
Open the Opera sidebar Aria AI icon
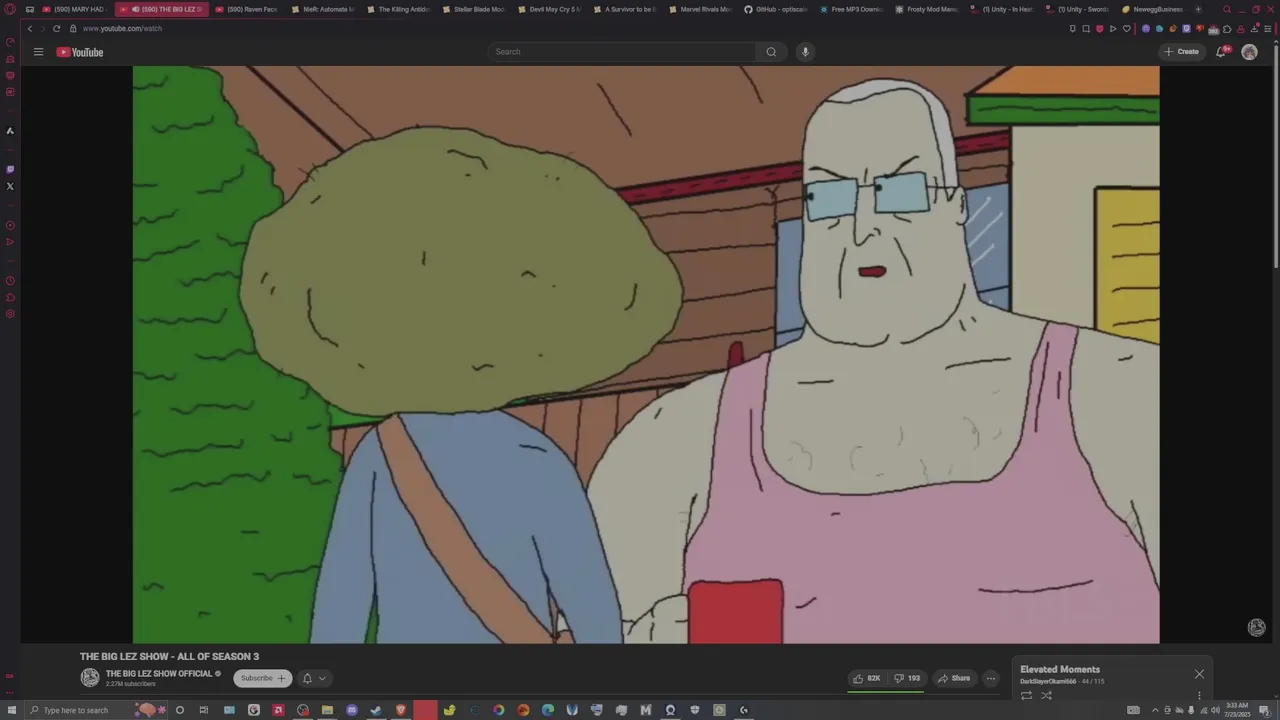(10, 131)
